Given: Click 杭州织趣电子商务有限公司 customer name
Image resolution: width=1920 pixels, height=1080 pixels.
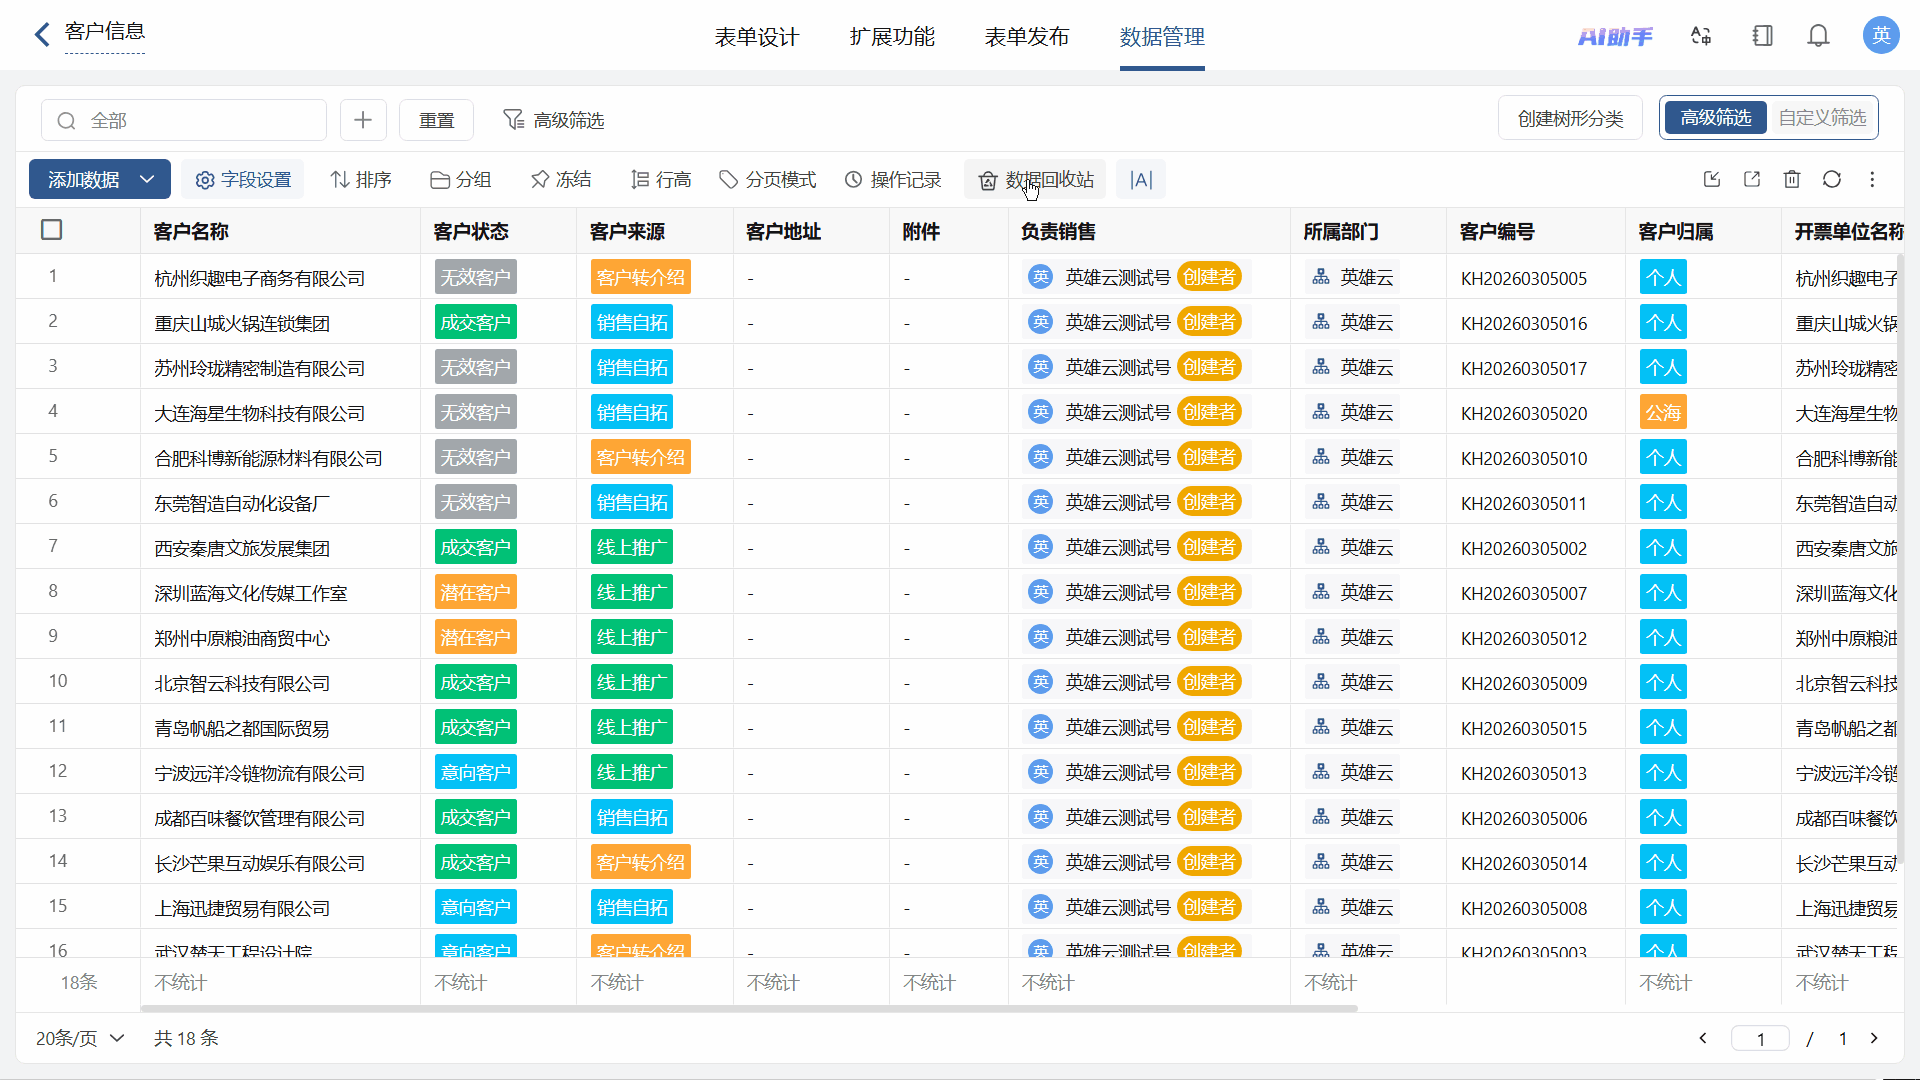Looking at the screenshot, I should (260, 278).
